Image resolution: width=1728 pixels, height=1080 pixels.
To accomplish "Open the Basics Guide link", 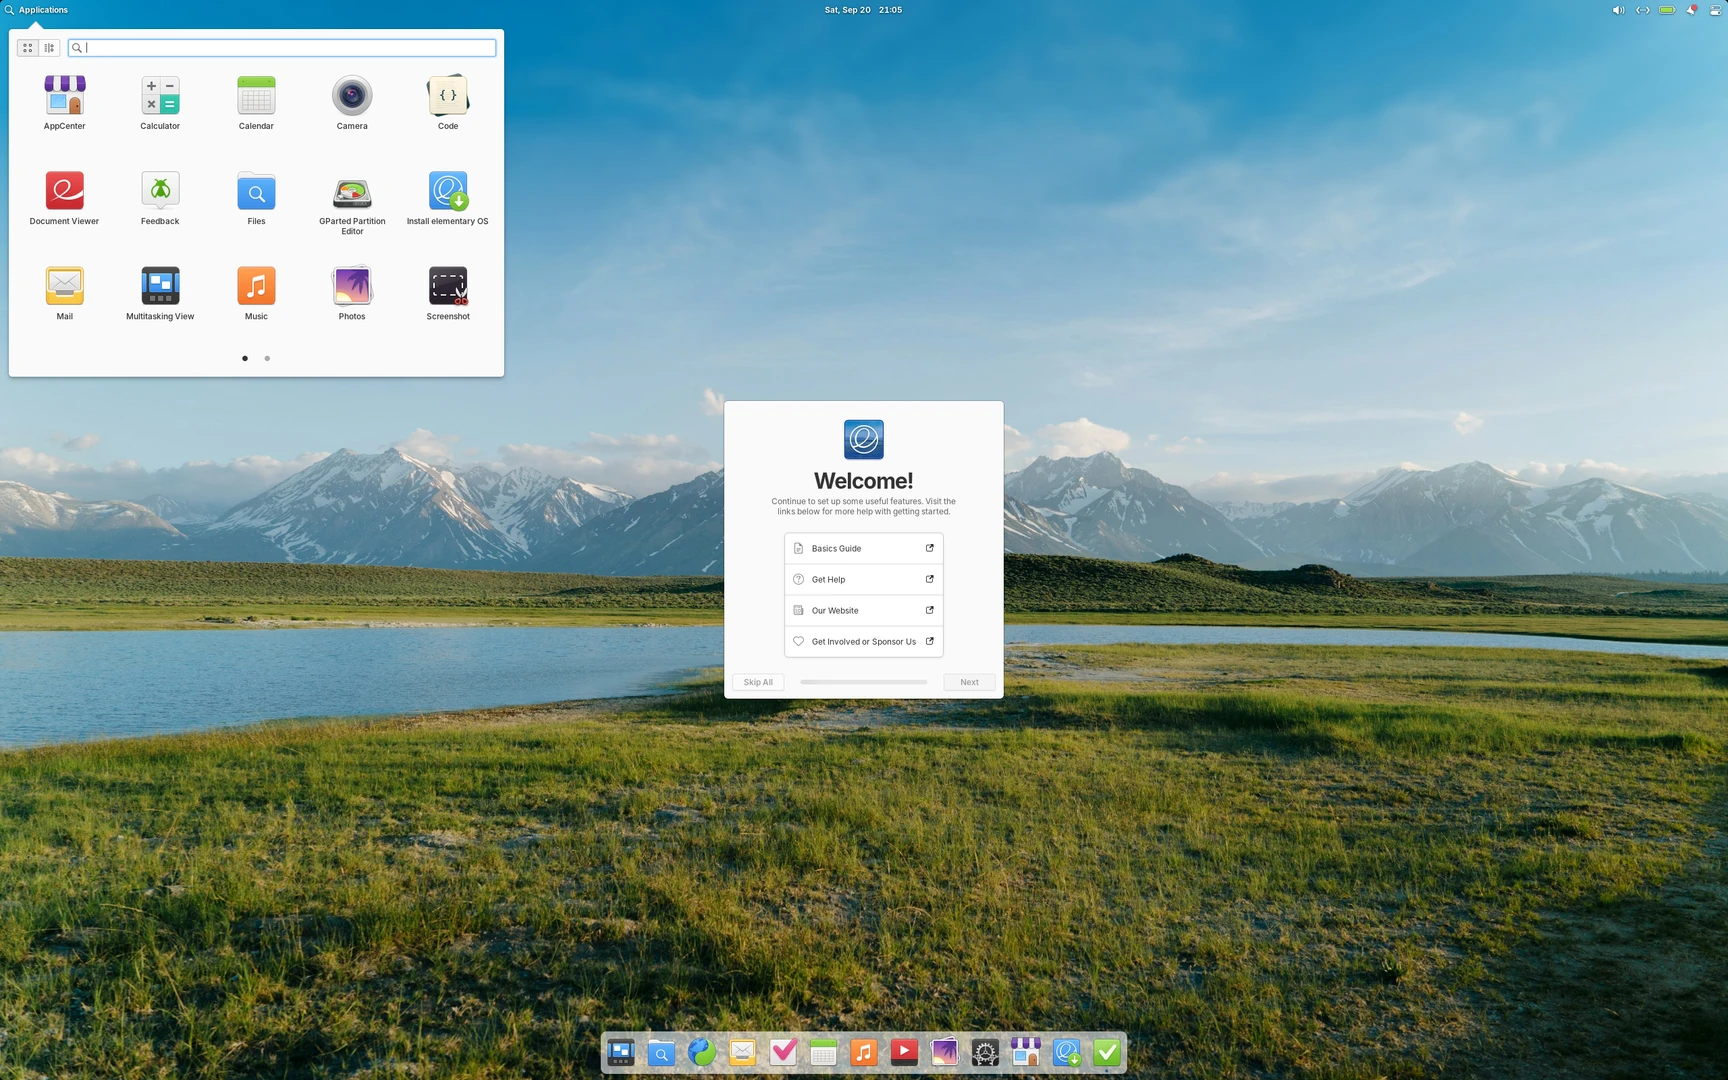I will tap(863, 548).
